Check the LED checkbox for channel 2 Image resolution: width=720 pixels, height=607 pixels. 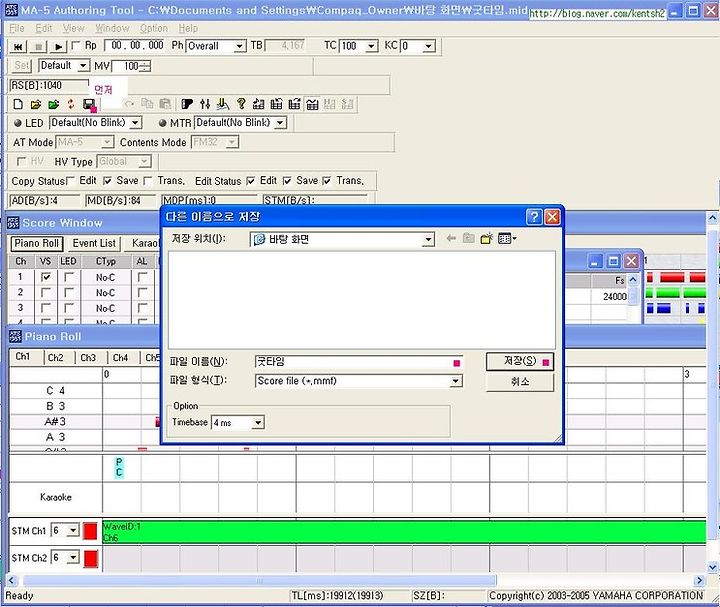[69, 292]
